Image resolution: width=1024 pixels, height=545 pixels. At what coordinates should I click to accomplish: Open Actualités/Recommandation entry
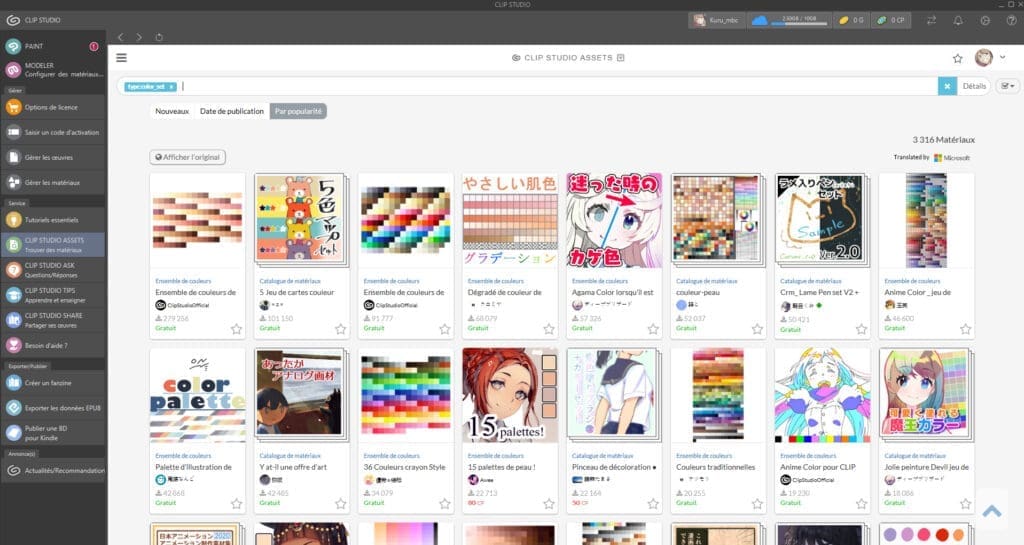[x=52, y=471]
